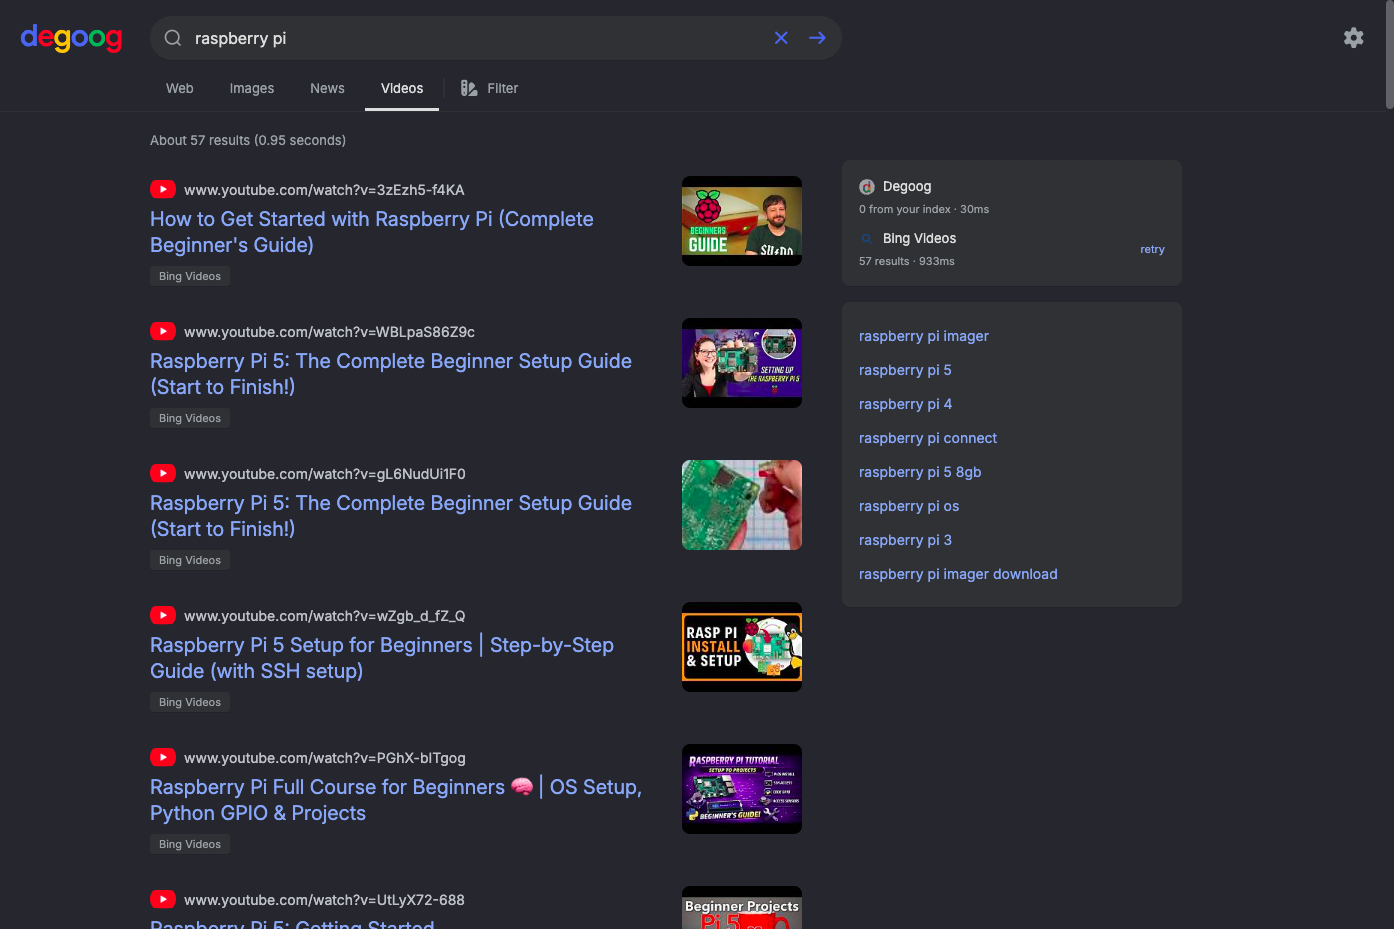The width and height of the screenshot is (1394, 929).
Task: Click retry for Bing Videos
Action: [x=1152, y=249]
